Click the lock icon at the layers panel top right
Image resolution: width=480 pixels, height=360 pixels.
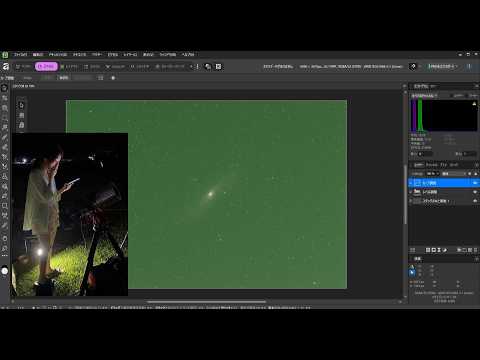(476, 174)
